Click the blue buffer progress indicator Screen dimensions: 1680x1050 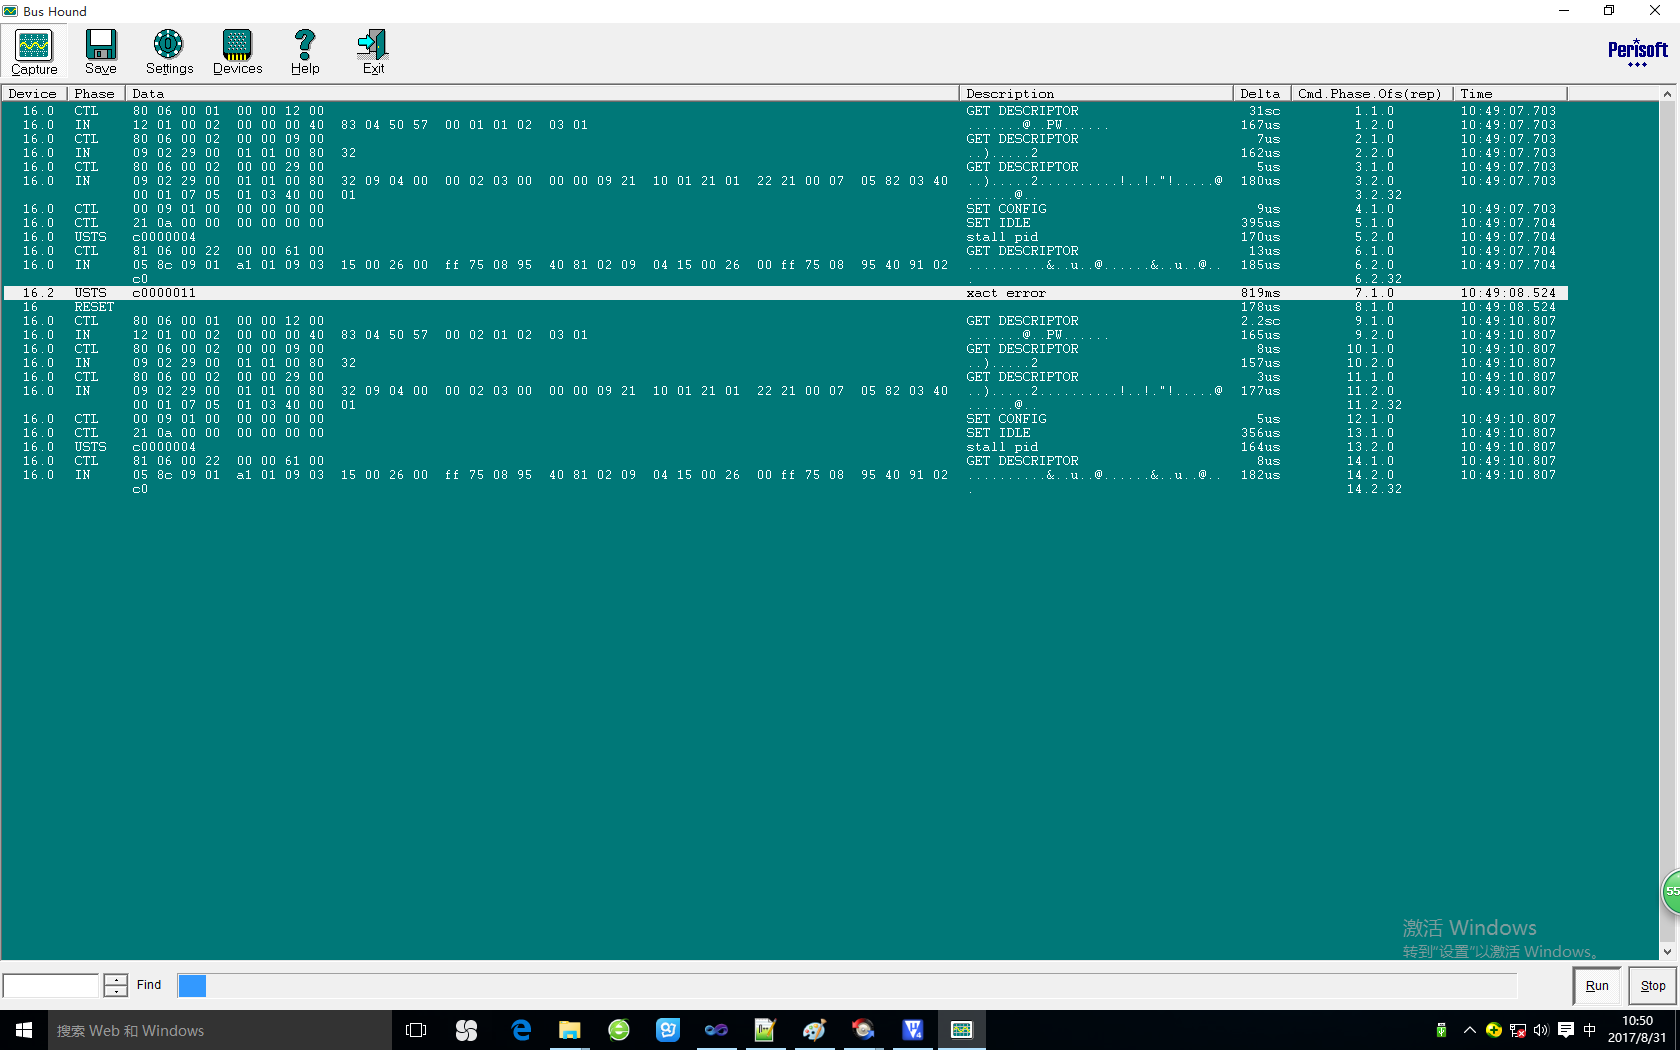pyautogui.click(x=192, y=986)
